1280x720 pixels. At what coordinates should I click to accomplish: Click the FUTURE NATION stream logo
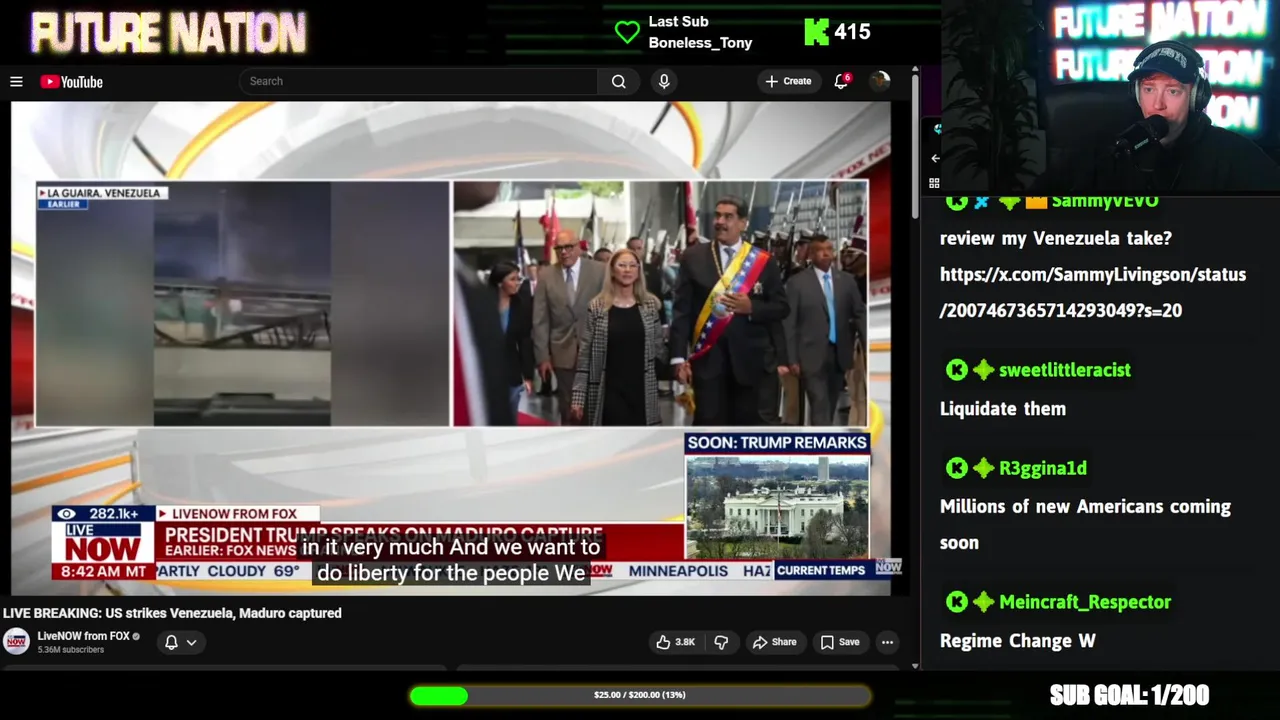(168, 33)
